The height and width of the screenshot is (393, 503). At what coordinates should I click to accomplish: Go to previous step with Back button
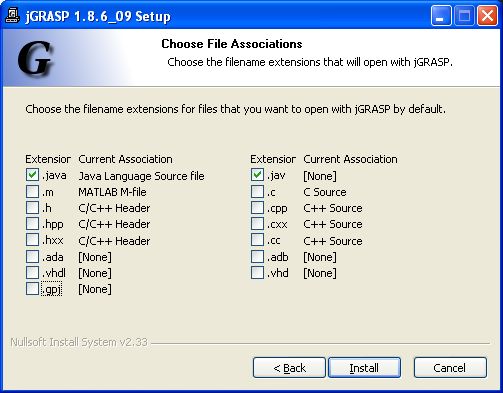pyautogui.click(x=289, y=368)
